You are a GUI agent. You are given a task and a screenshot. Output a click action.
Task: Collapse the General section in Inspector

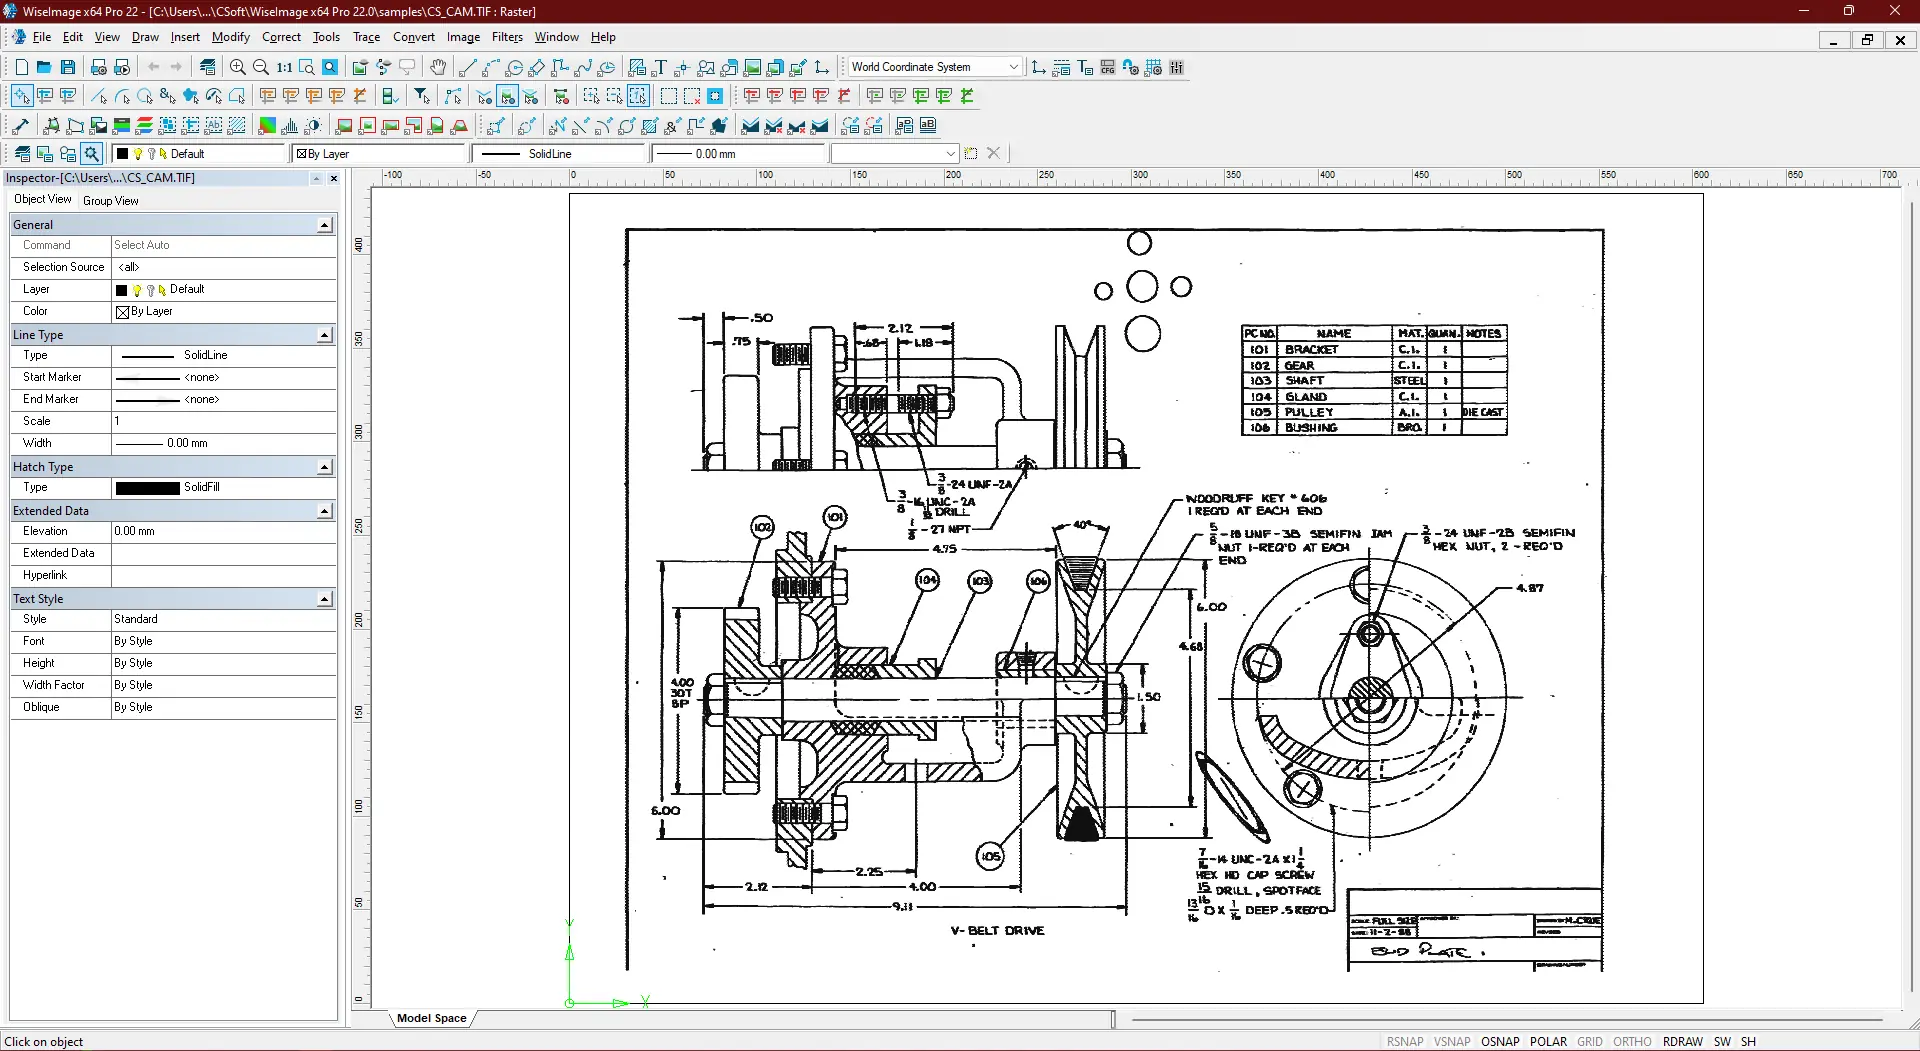(324, 225)
